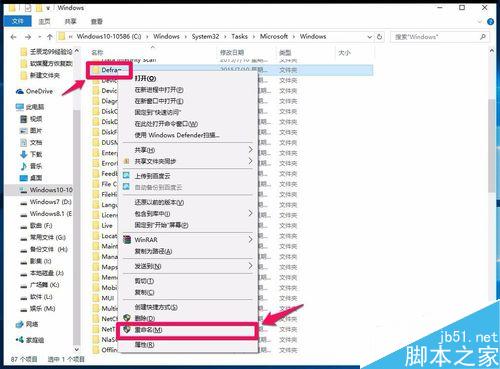This screenshot has height=369, width=500.
Task: Go back with the Back arrow
Action: [14, 37]
